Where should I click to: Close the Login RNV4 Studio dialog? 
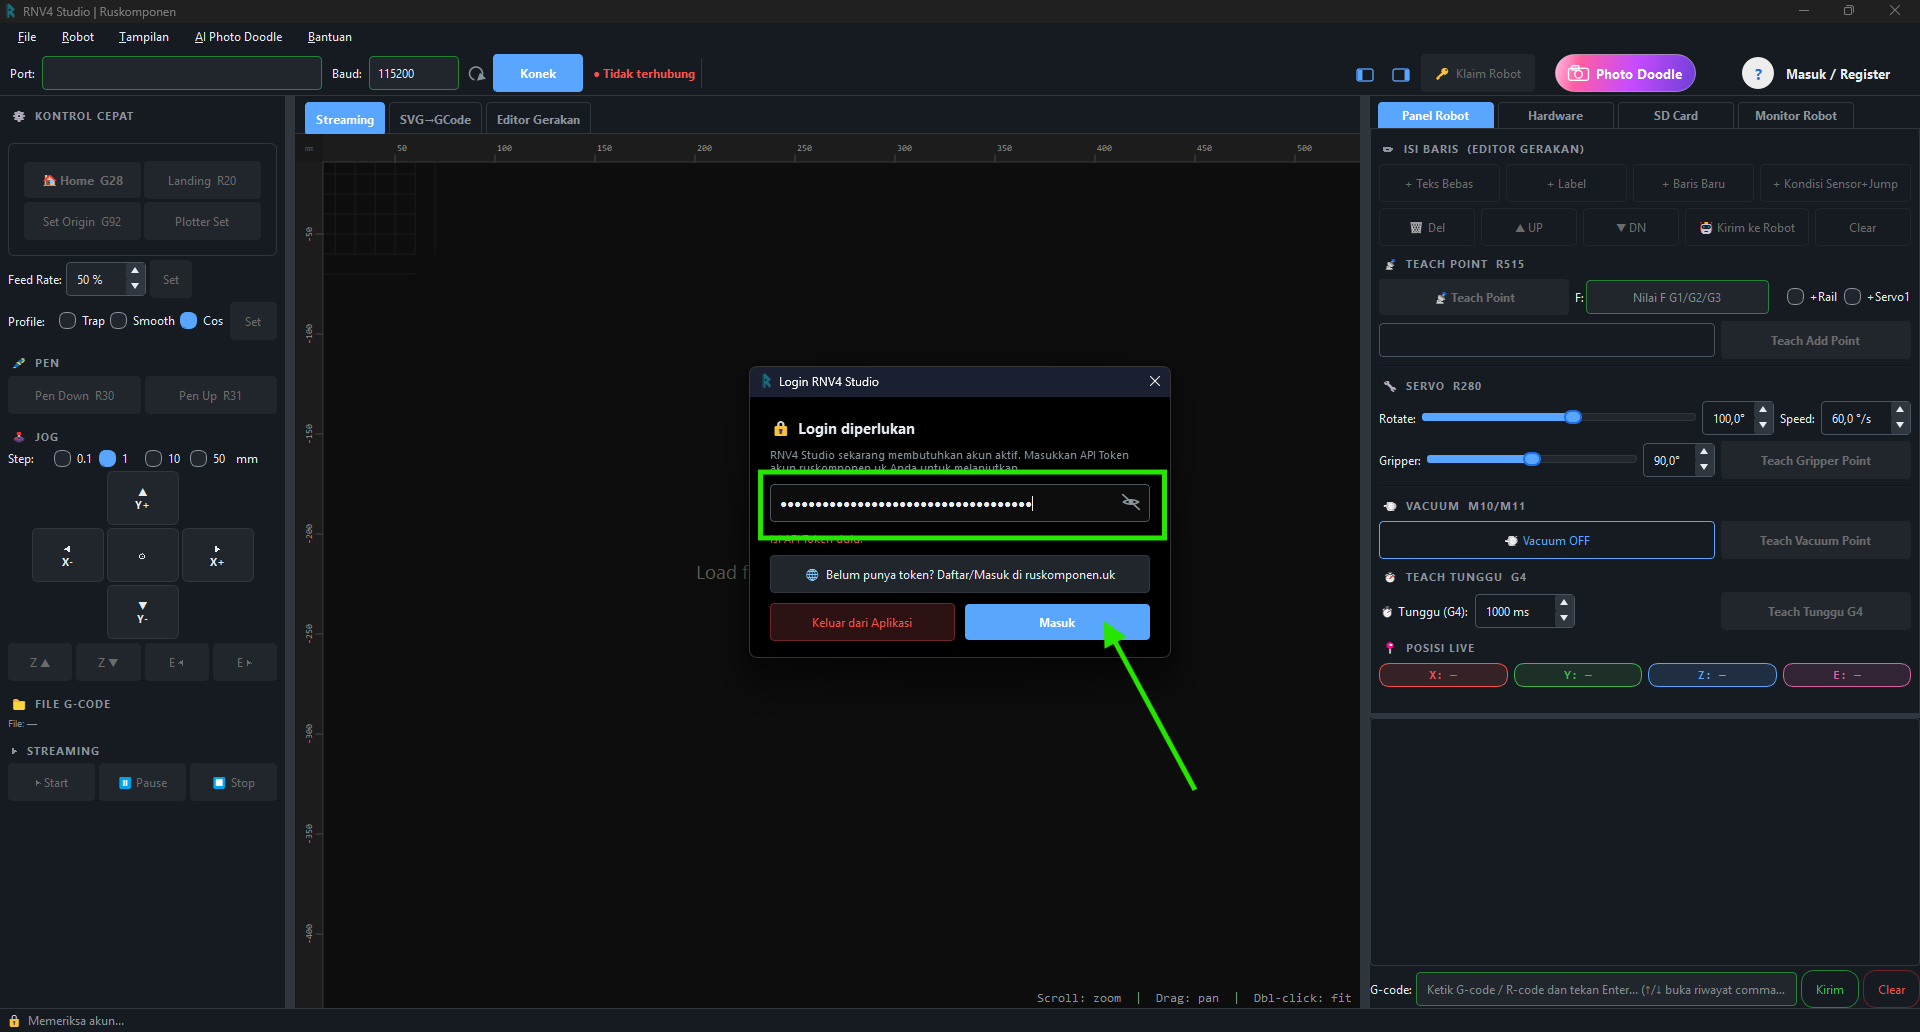(x=1155, y=381)
